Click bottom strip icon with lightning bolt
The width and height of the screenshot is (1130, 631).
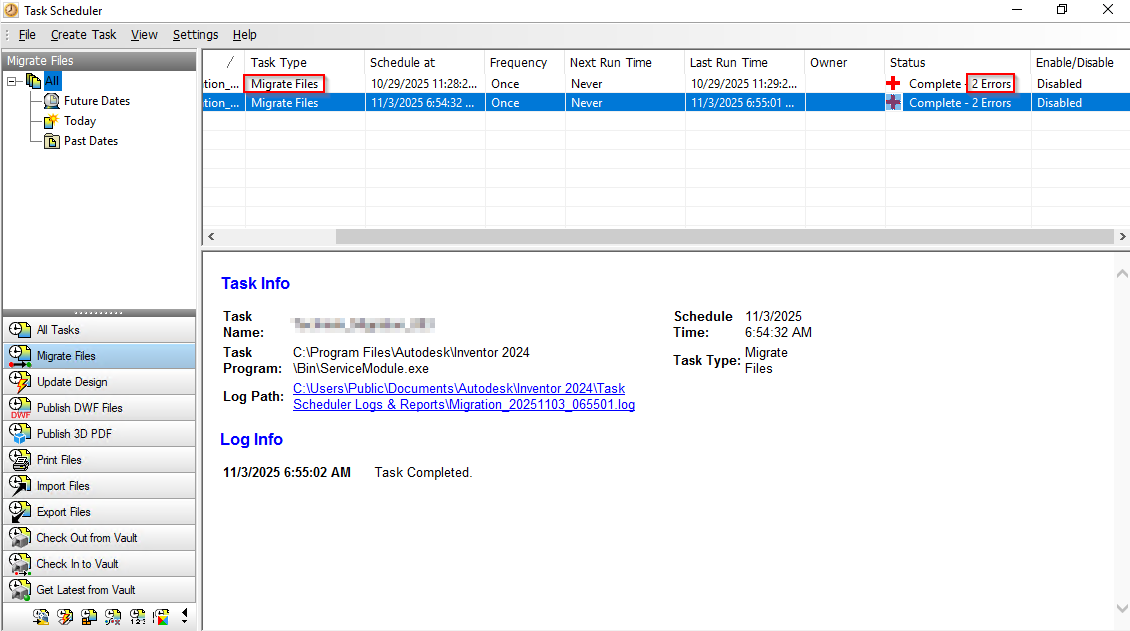pos(65,617)
